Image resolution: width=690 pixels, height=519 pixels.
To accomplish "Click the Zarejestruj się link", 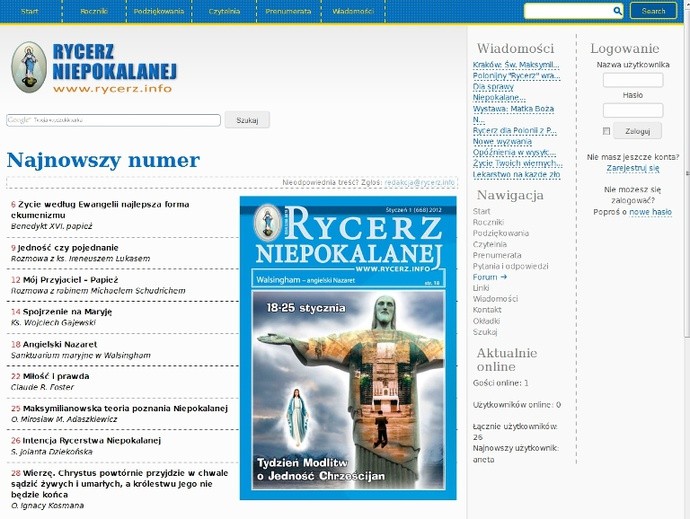I will point(633,168).
